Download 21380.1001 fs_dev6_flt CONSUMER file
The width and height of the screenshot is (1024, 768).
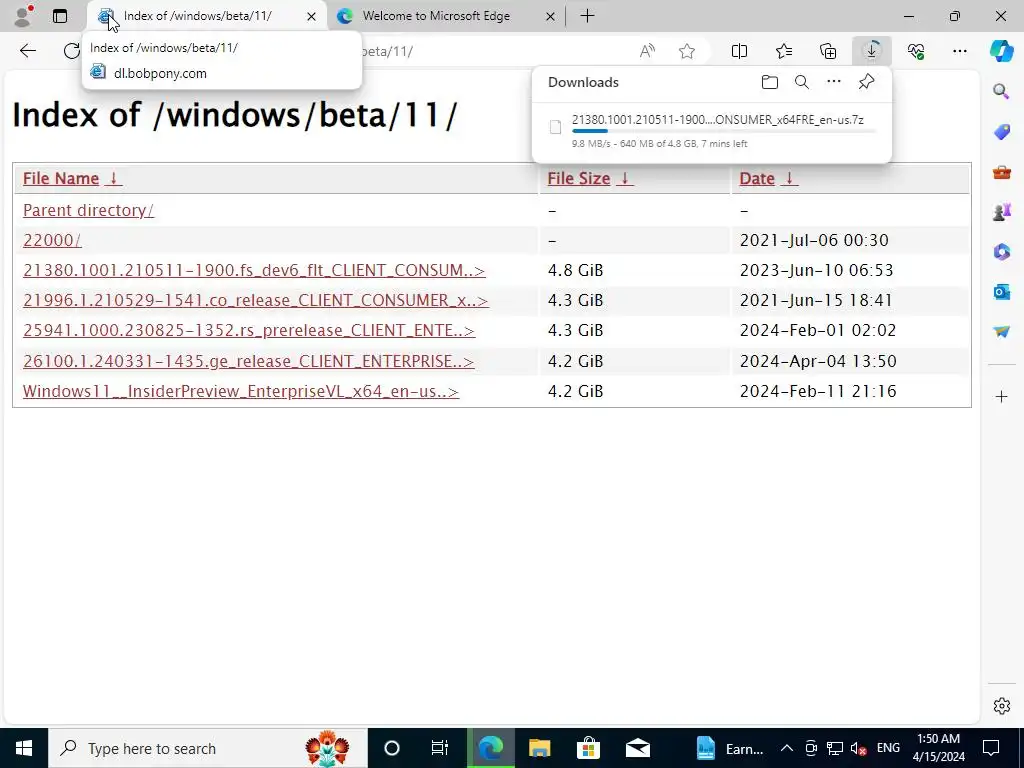(254, 270)
